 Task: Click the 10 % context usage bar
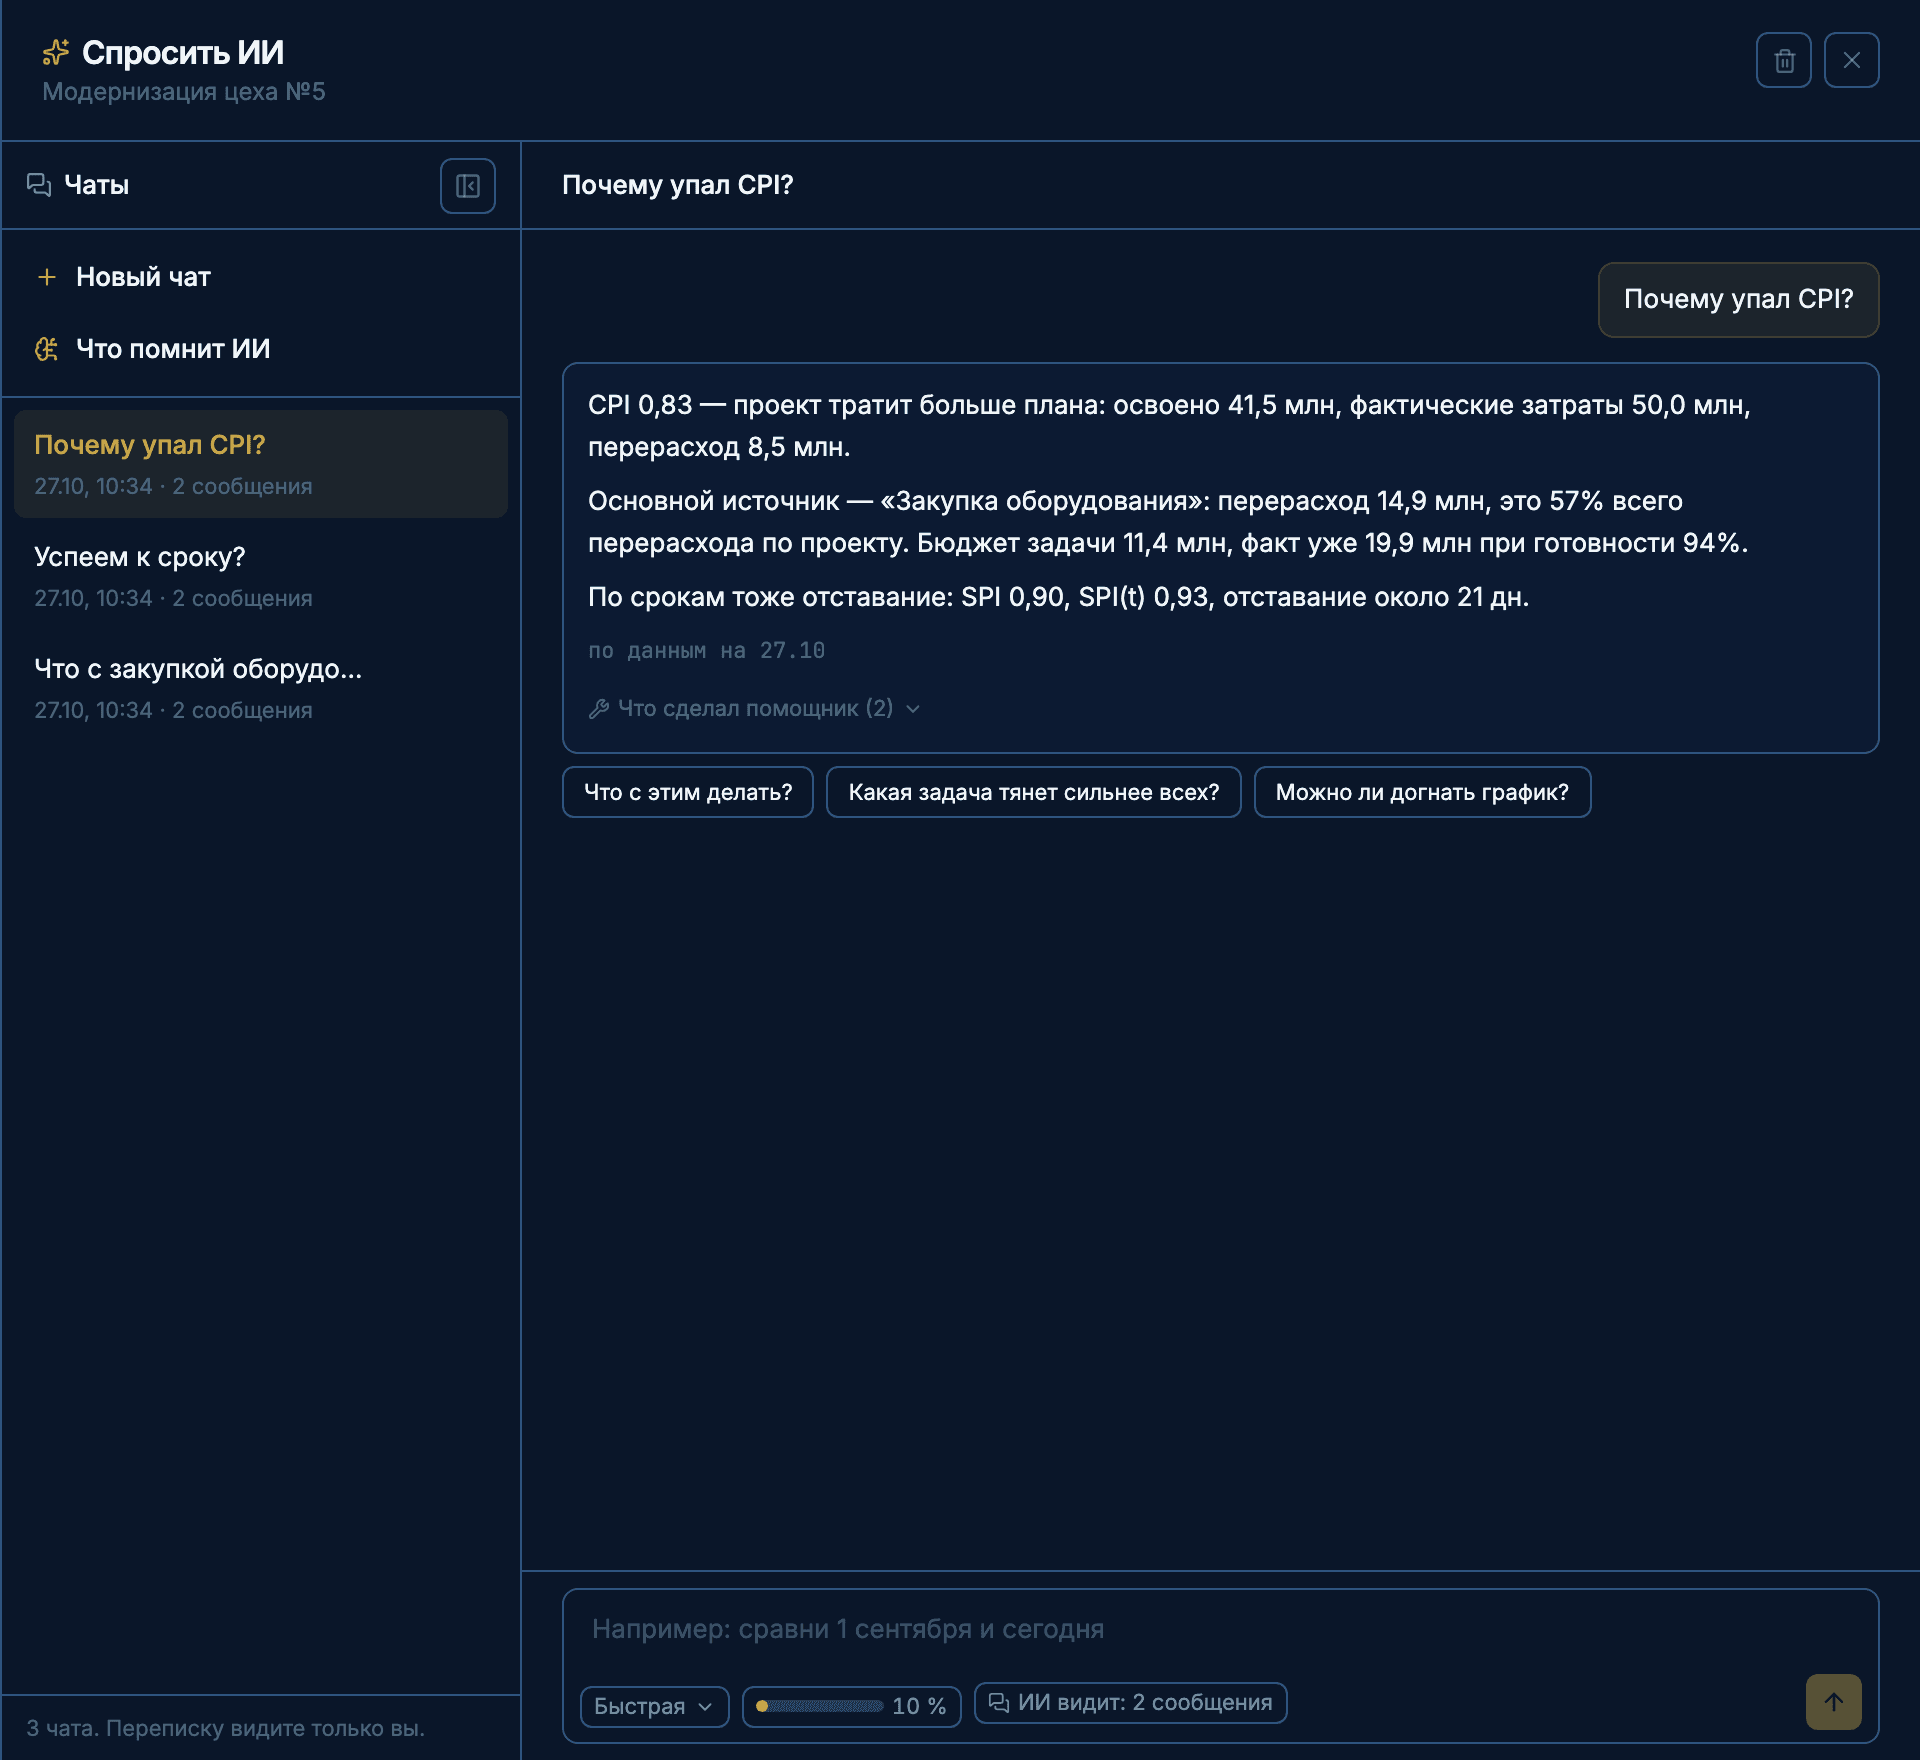851,1706
